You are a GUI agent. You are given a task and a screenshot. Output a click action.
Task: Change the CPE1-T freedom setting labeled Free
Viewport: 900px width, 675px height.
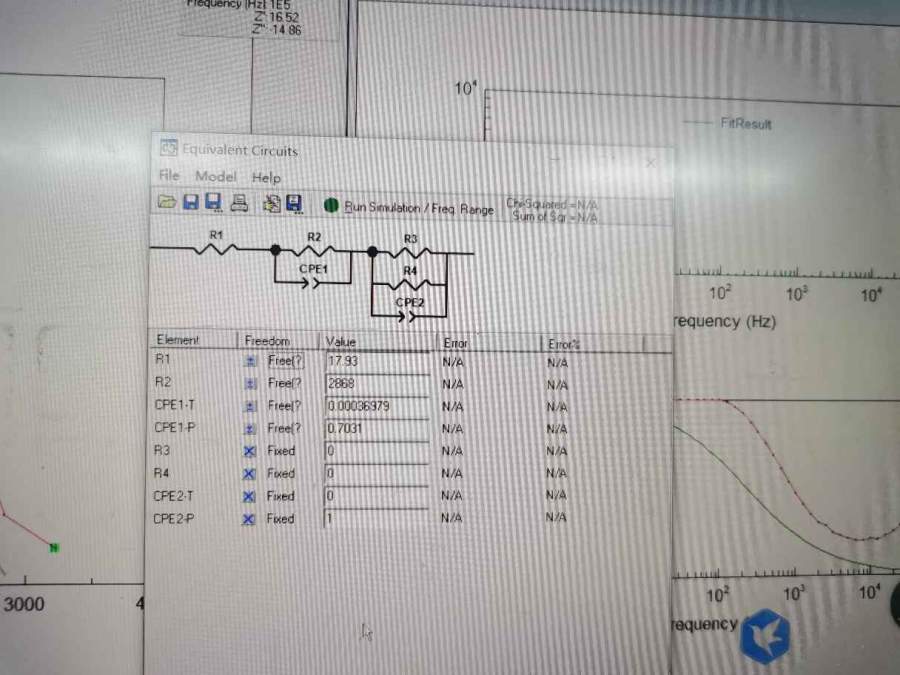point(284,406)
